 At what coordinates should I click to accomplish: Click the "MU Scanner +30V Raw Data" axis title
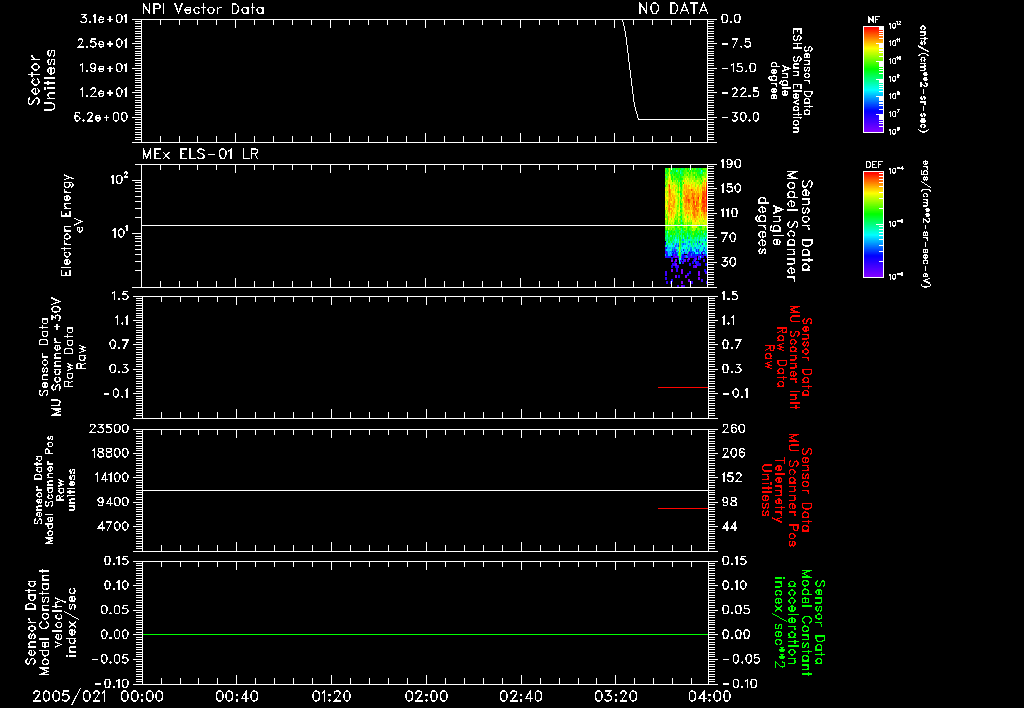point(62,357)
